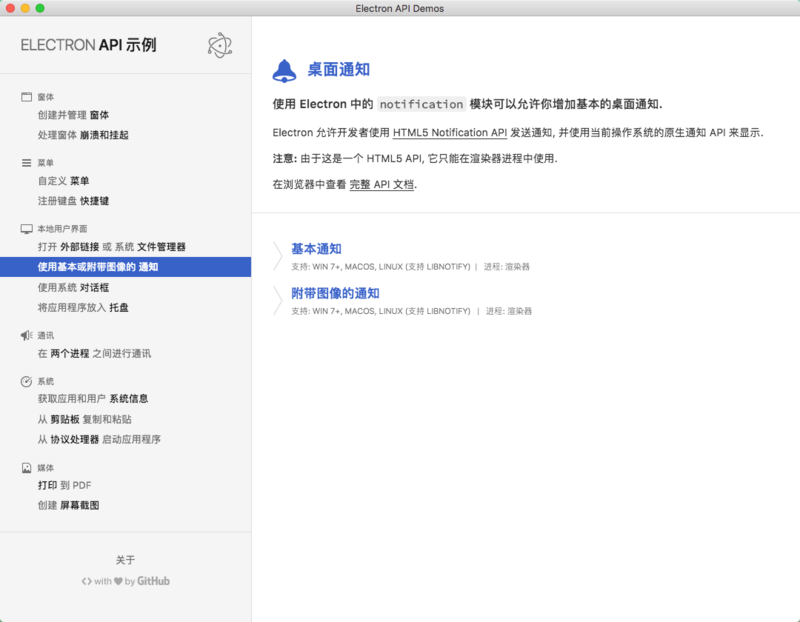
Task: Click the megaphone icon beside 通讯
Action: (x=27, y=335)
